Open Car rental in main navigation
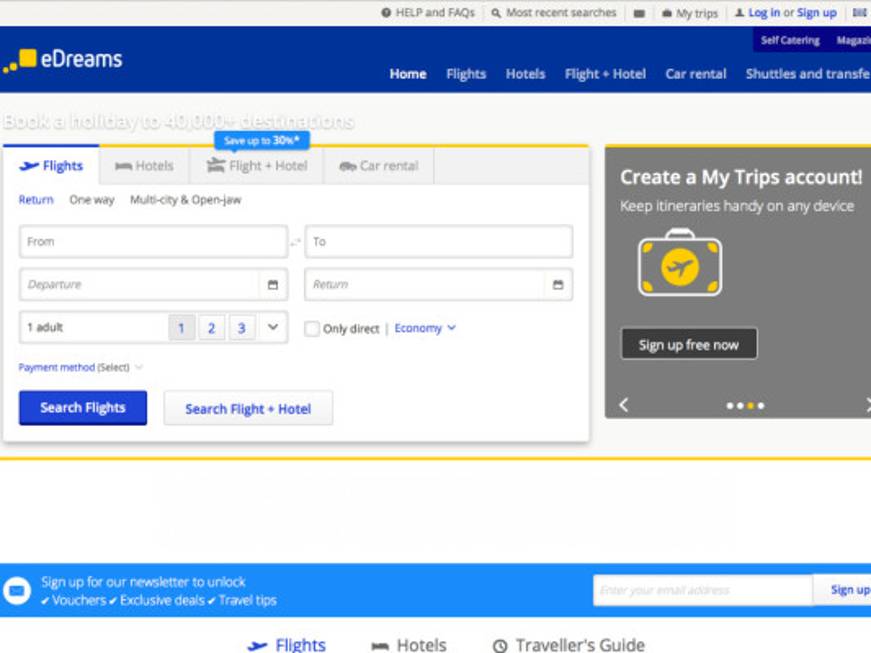Viewport: 871px width, 653px height. click(x=695, y=74)
